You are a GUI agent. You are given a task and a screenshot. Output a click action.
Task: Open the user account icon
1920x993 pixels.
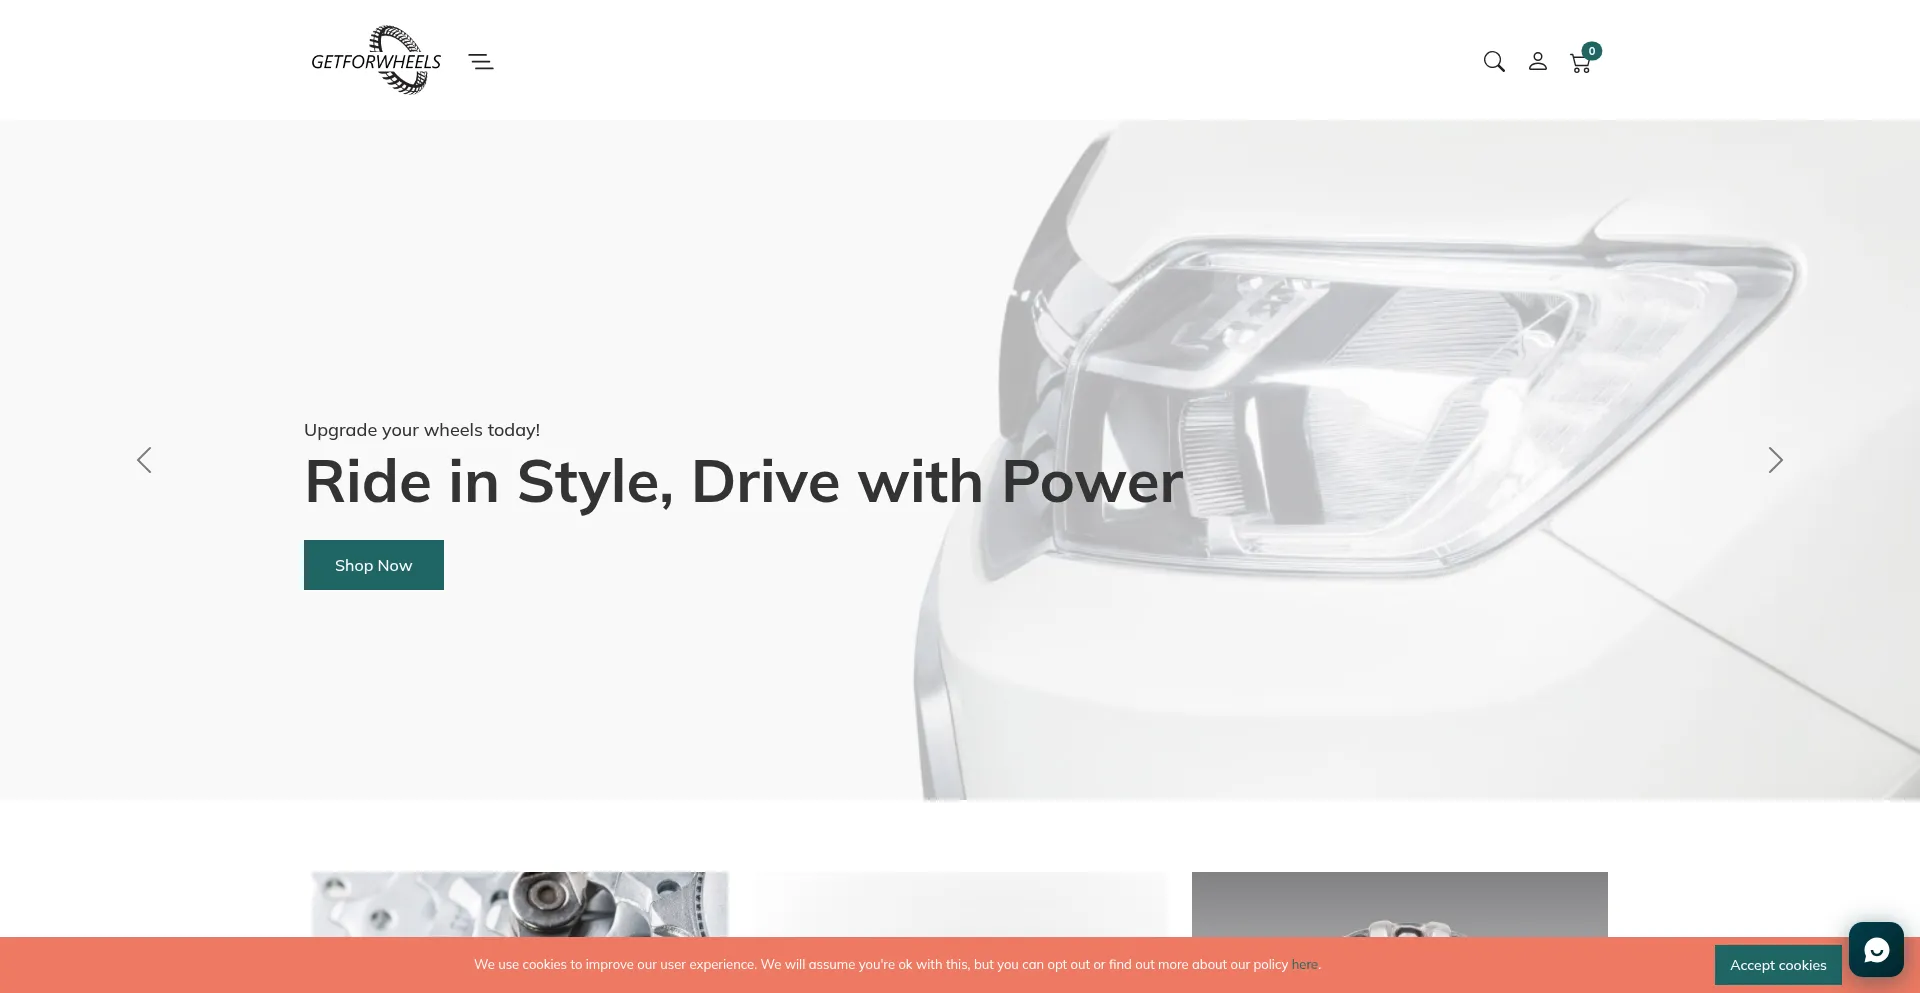[x=1538, y=61]
